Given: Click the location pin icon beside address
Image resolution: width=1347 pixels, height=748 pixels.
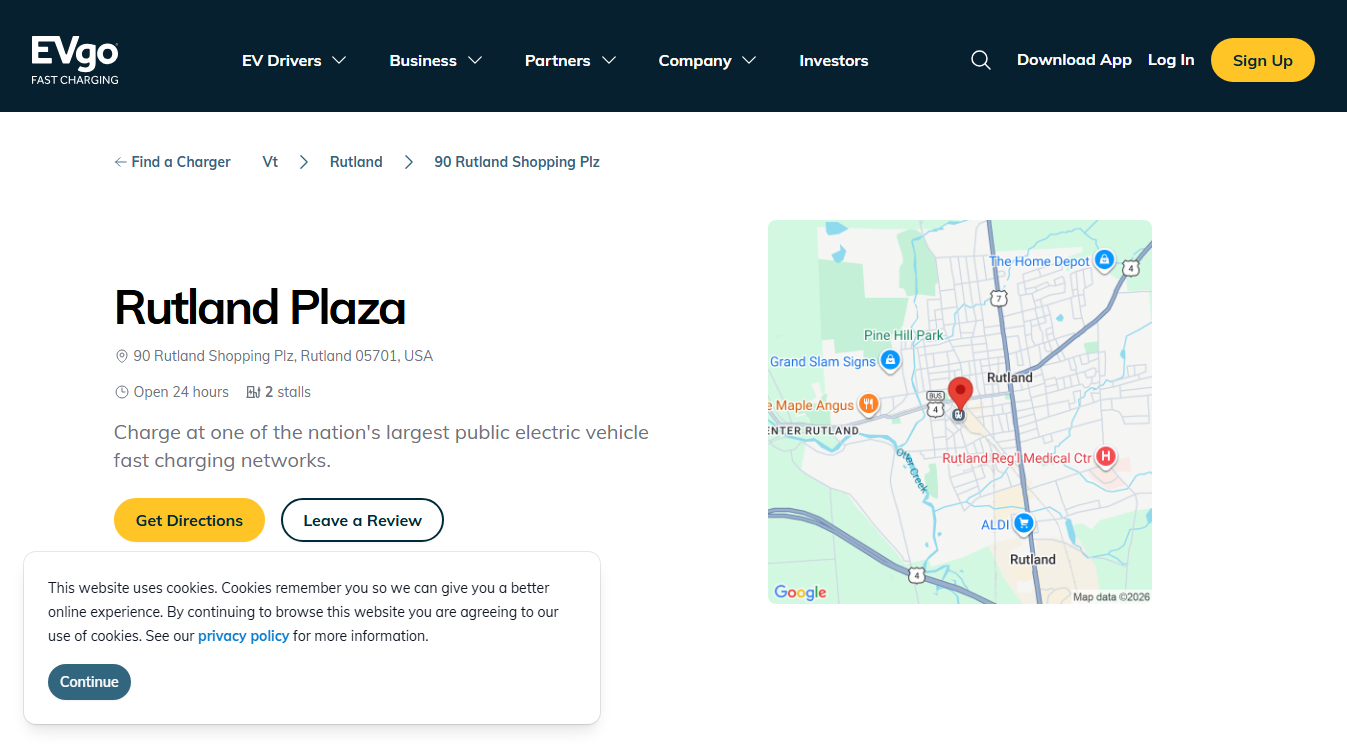Looking at the screenshot, I should click(x=122, y=356).
